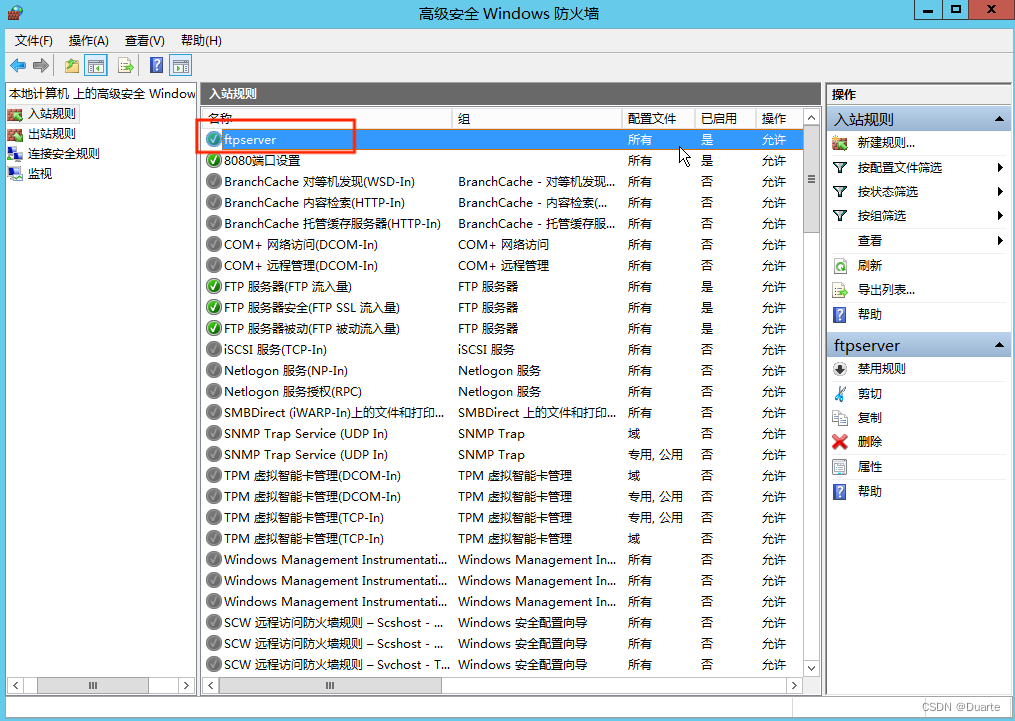This screenshot has width=1015, height=721.
Task: Select 出站规则 in the tree
Action: (51, 134)
